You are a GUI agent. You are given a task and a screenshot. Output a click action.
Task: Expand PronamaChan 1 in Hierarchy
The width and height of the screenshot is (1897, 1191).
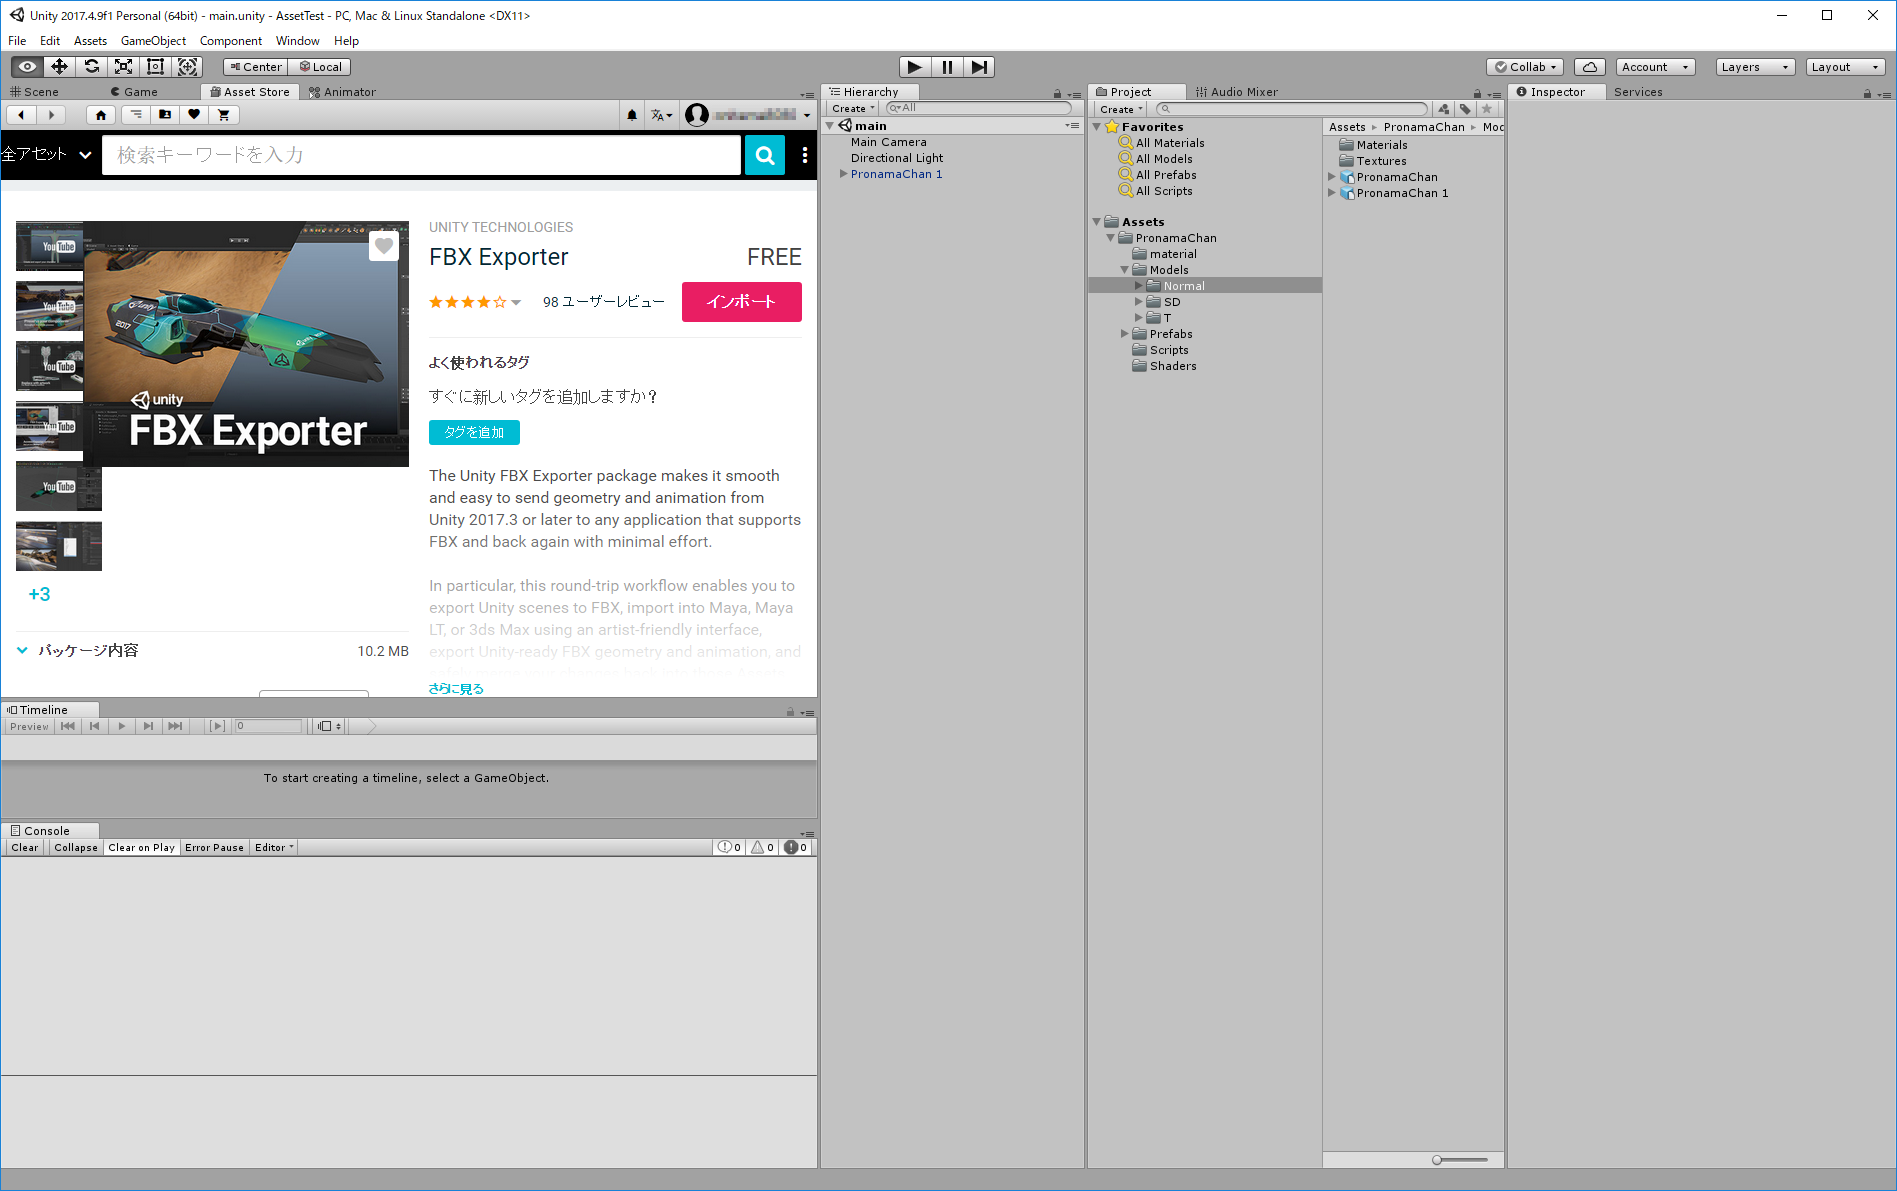pyautogui.click(x=844, y=174)
